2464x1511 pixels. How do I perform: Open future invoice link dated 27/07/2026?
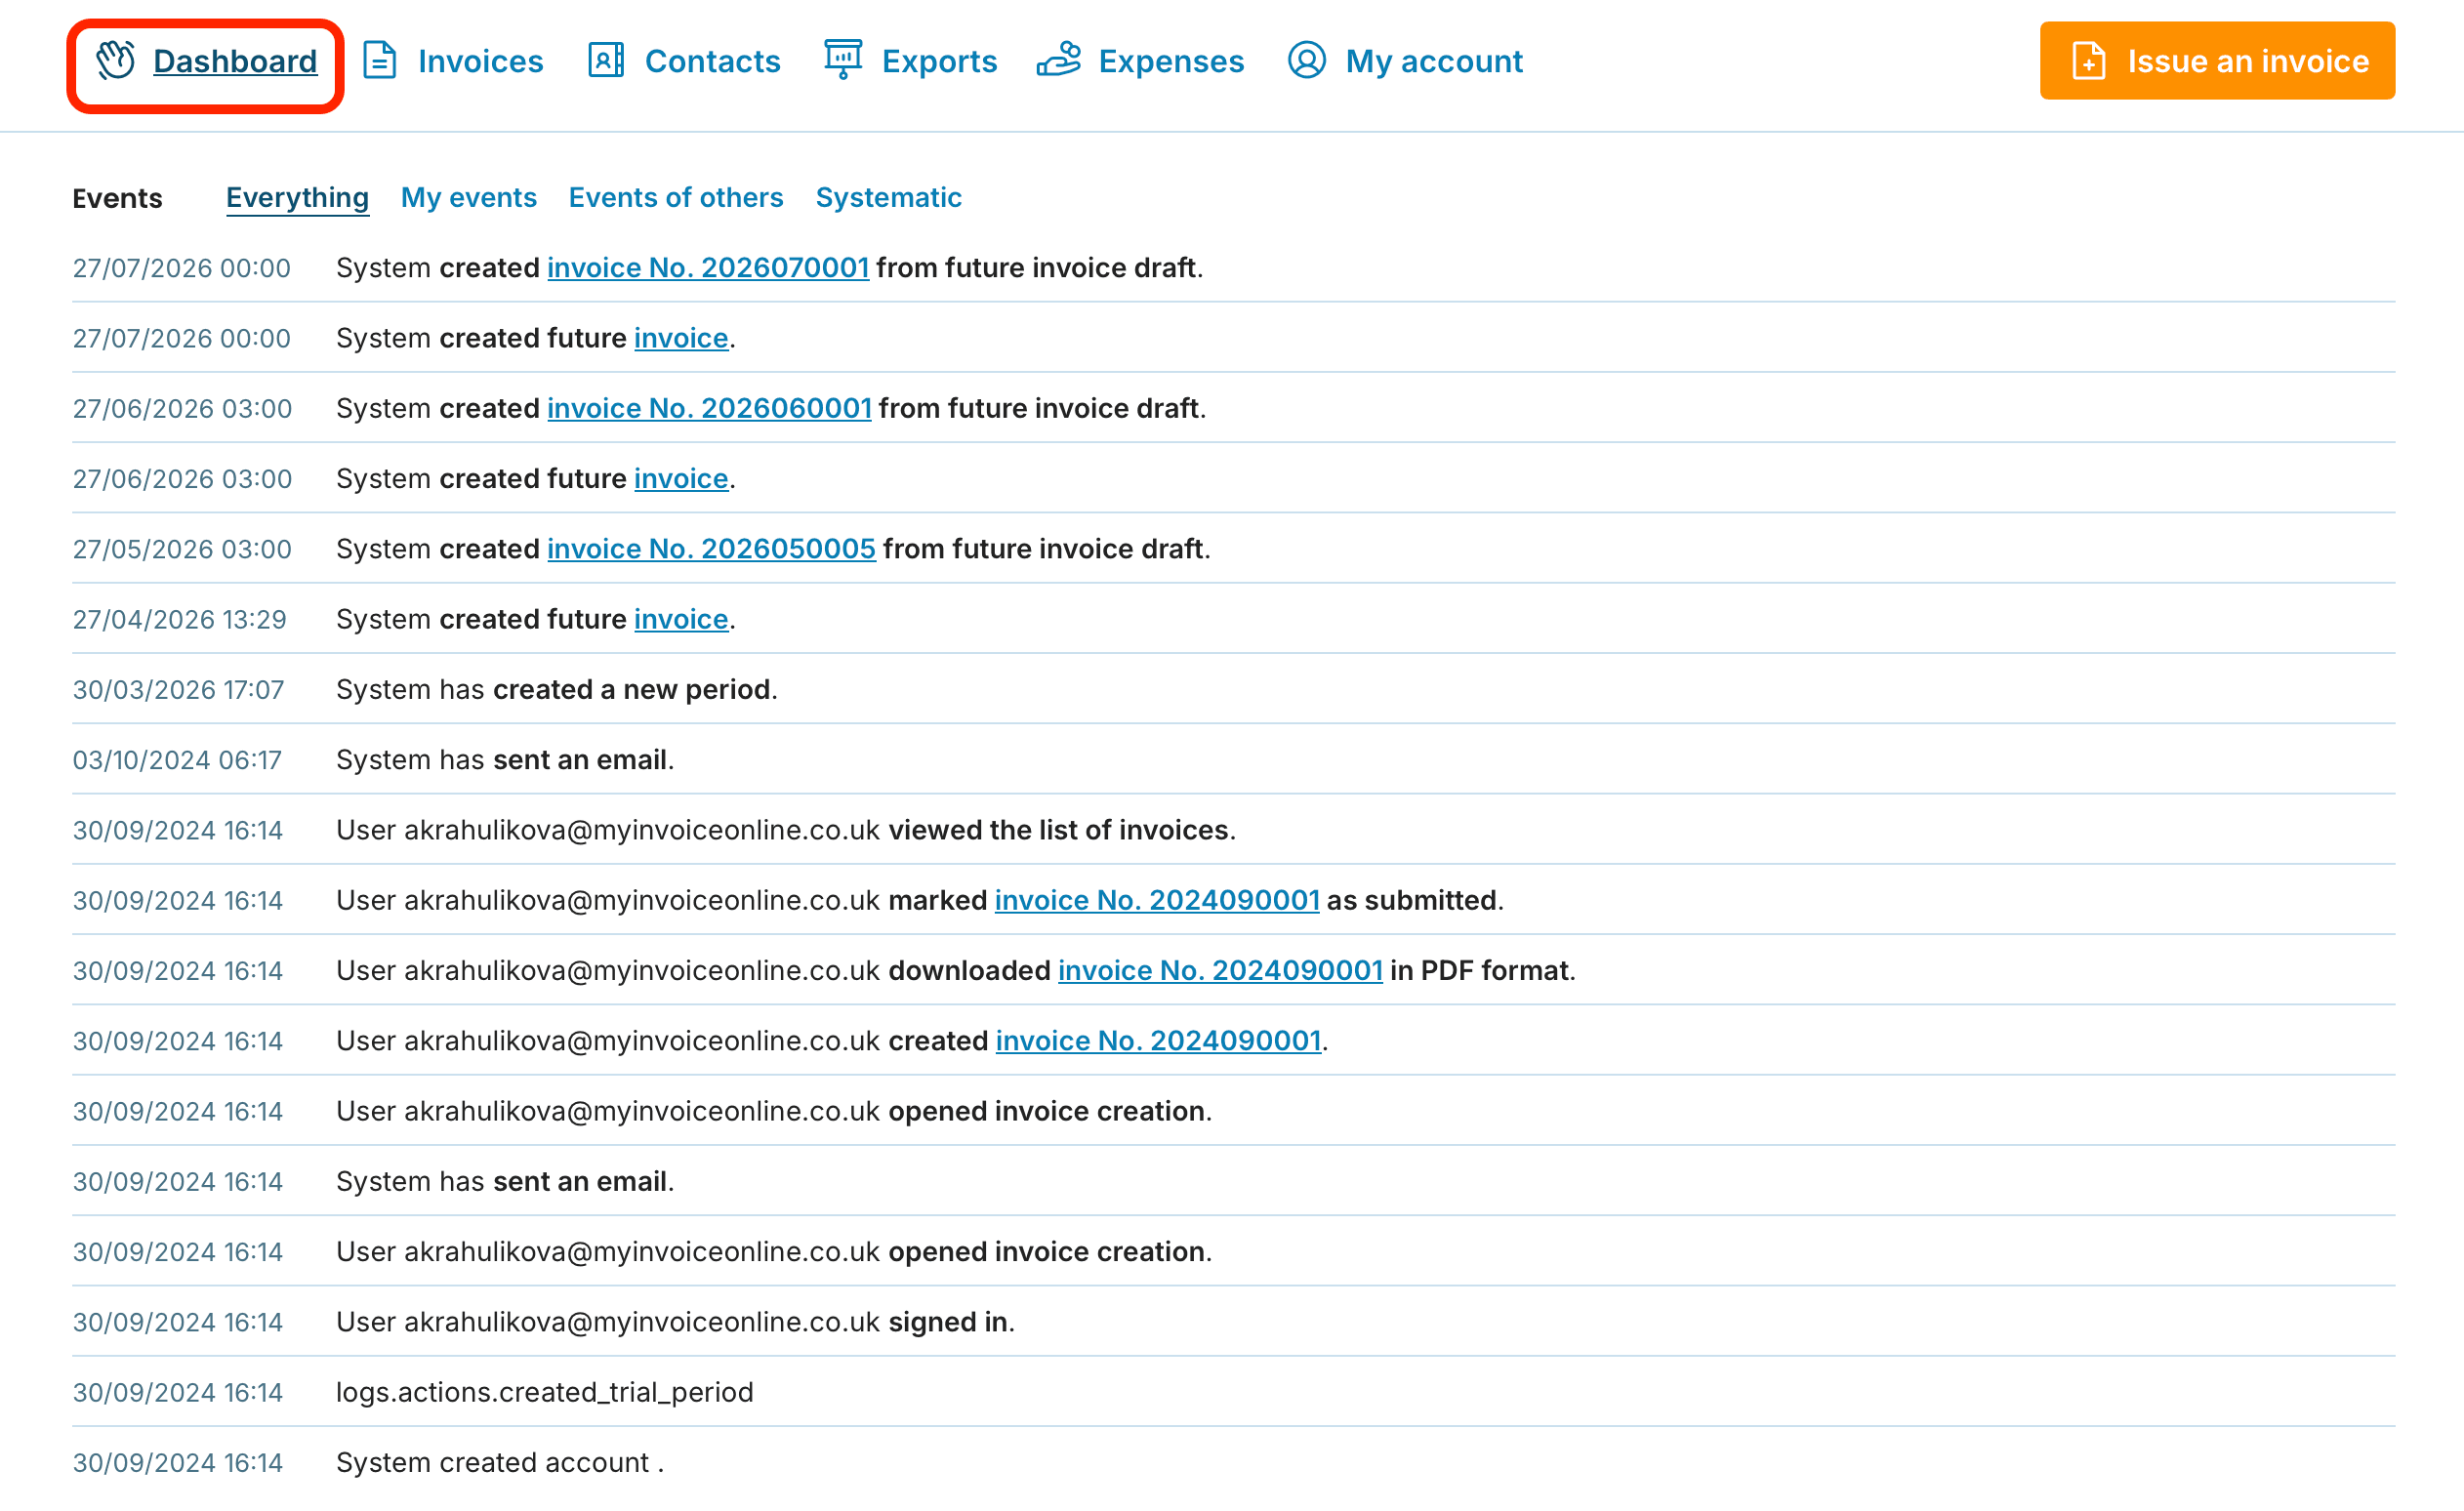[681, 338]
